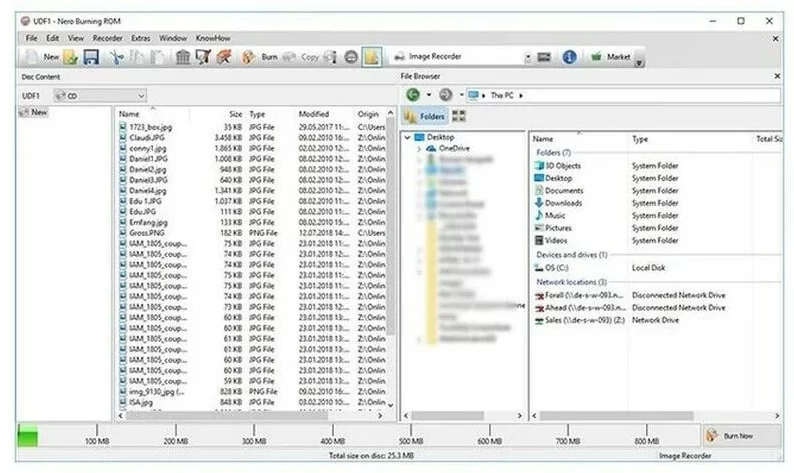Open the Edit menu
This screenshot has height=473, width=794.
click(x=52, y=38)
